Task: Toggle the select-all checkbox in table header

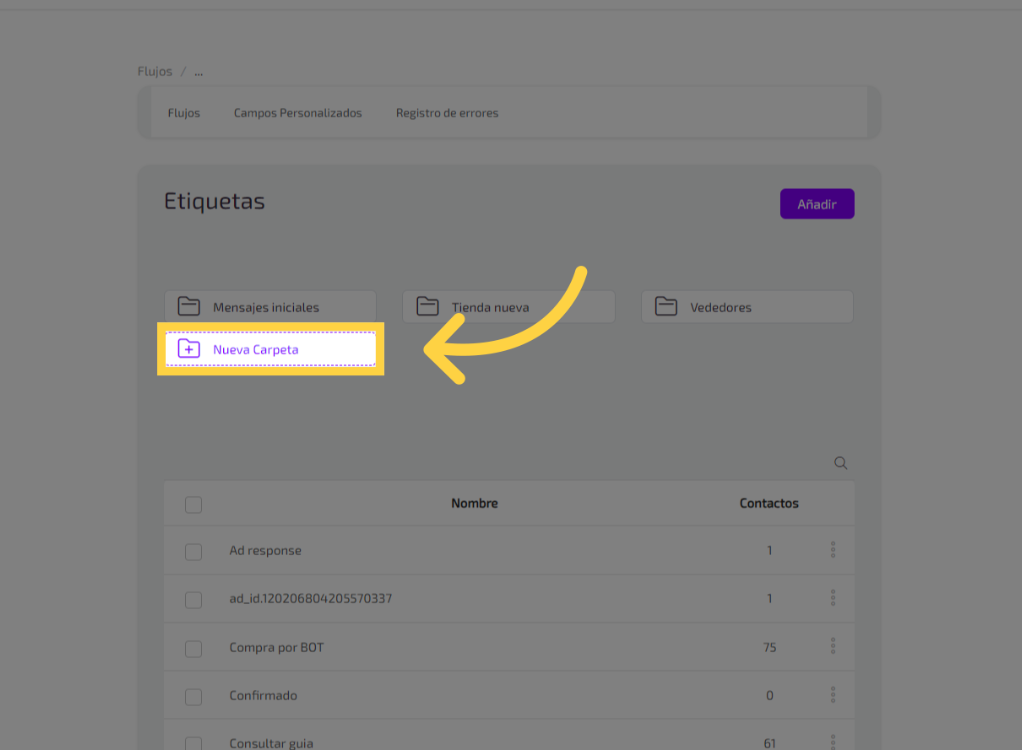Action: tap(194, 505)
